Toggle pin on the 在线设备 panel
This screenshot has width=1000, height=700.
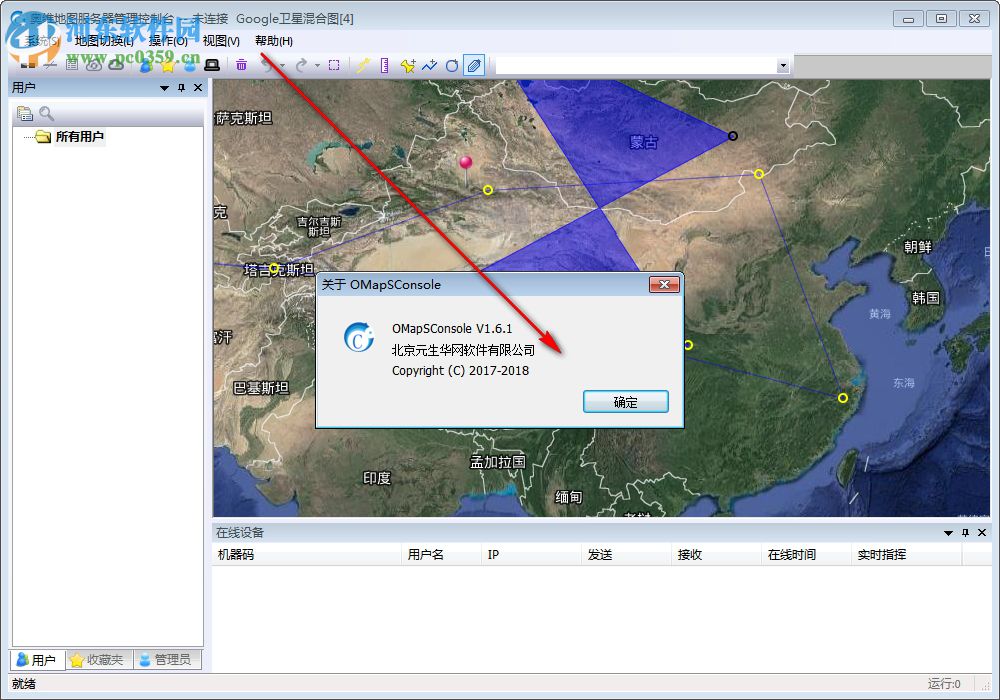click(x=965, y=533)
